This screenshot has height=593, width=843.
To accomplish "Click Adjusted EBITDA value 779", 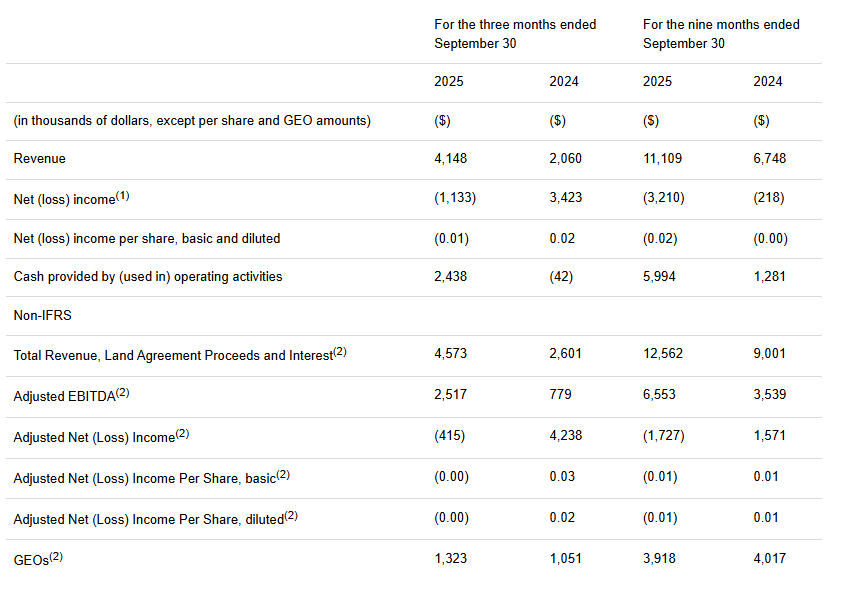I will 560,394.
